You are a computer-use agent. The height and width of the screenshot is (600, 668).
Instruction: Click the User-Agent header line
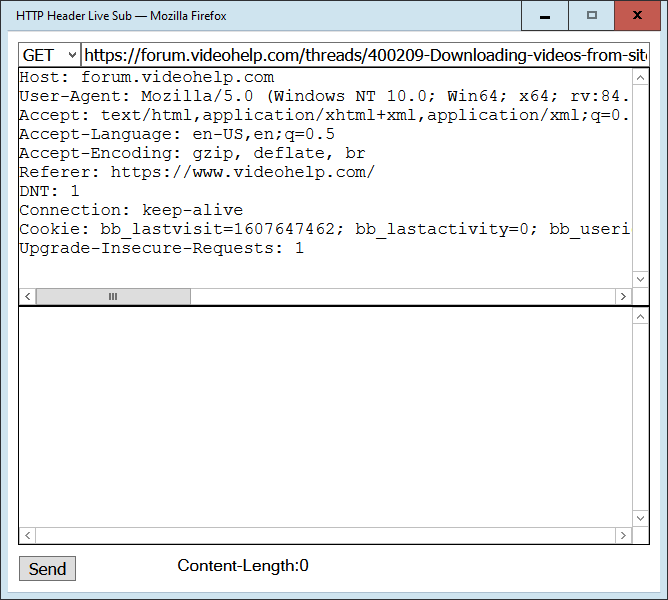(x=324, y=96)
